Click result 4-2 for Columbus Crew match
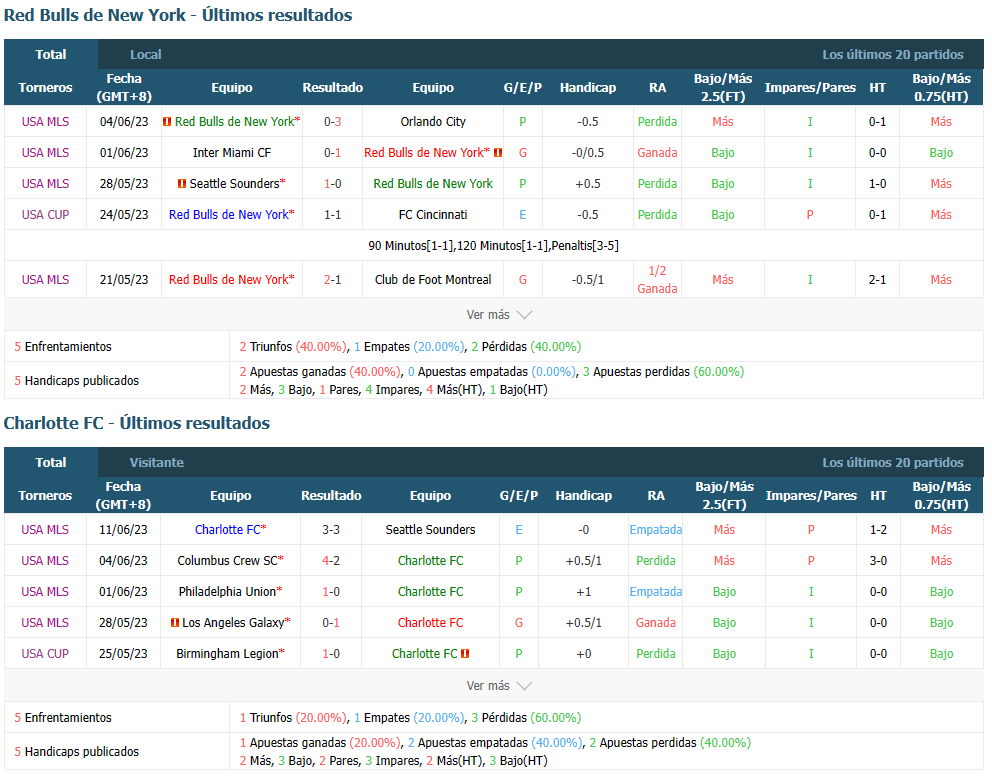Screen dimensions: 992x776 coord(331,560)
